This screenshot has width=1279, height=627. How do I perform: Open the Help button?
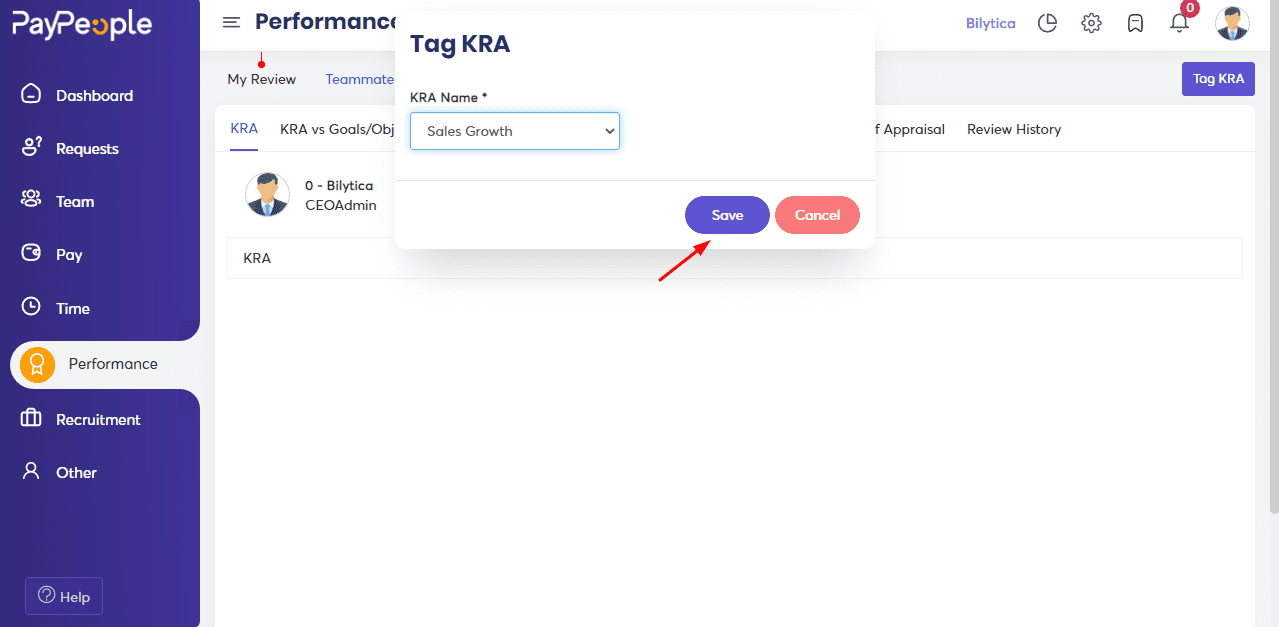(64, 596)
